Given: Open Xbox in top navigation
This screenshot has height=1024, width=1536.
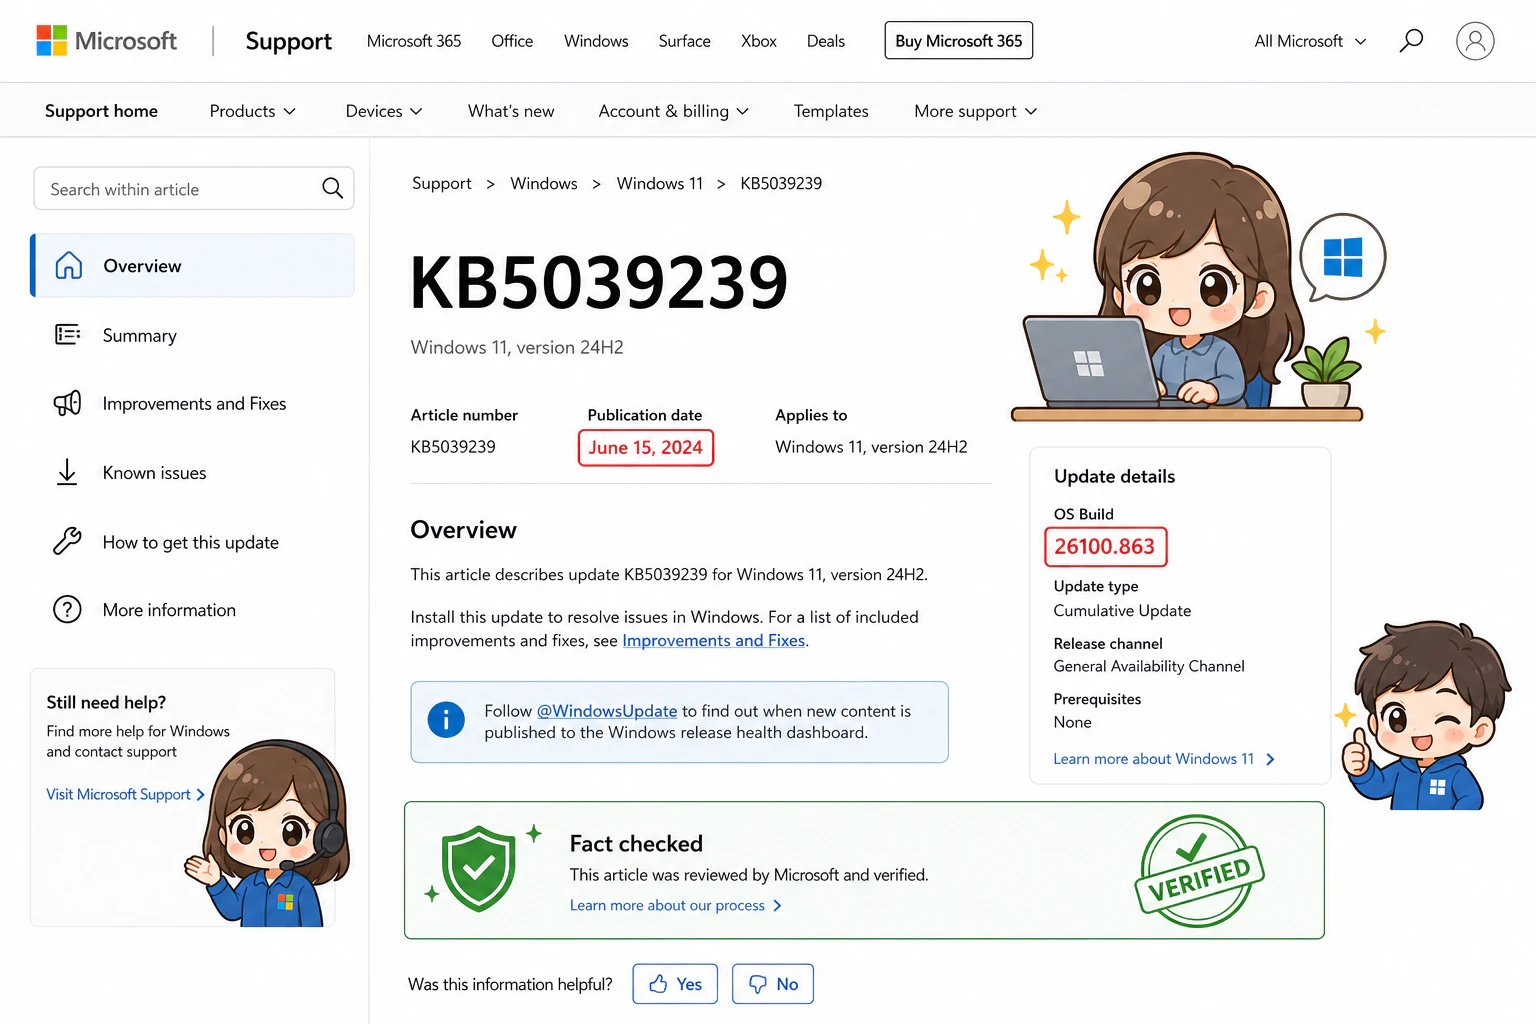Looking at the screenshot, I should (x=759, y=41).
